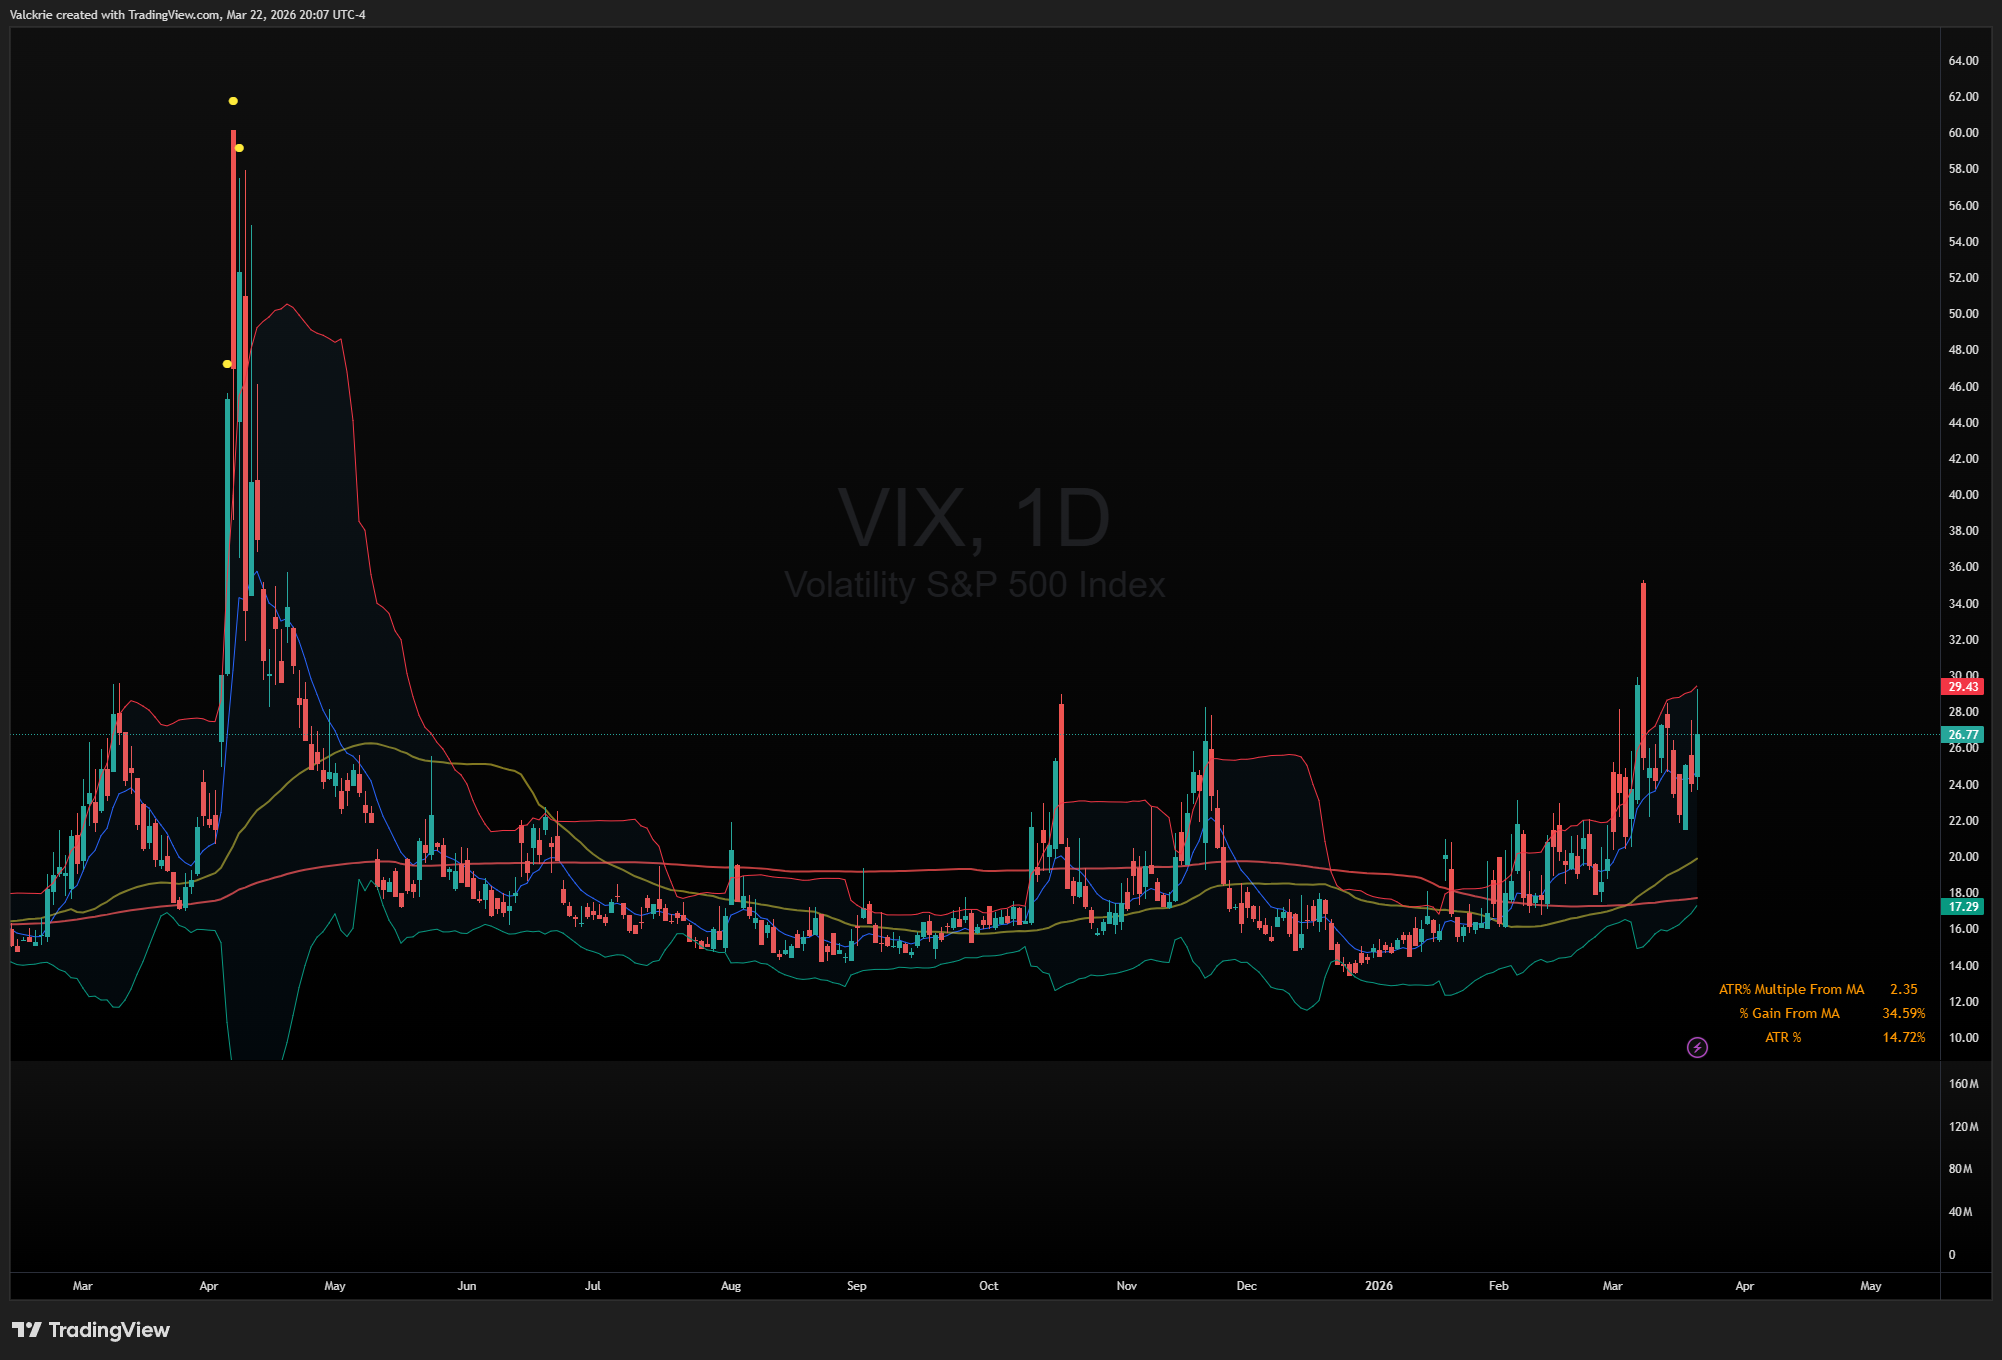The image size is (2002, 1360).
Task: Click the 40.00 level on price axis
Action: [x=1963, y=495]
